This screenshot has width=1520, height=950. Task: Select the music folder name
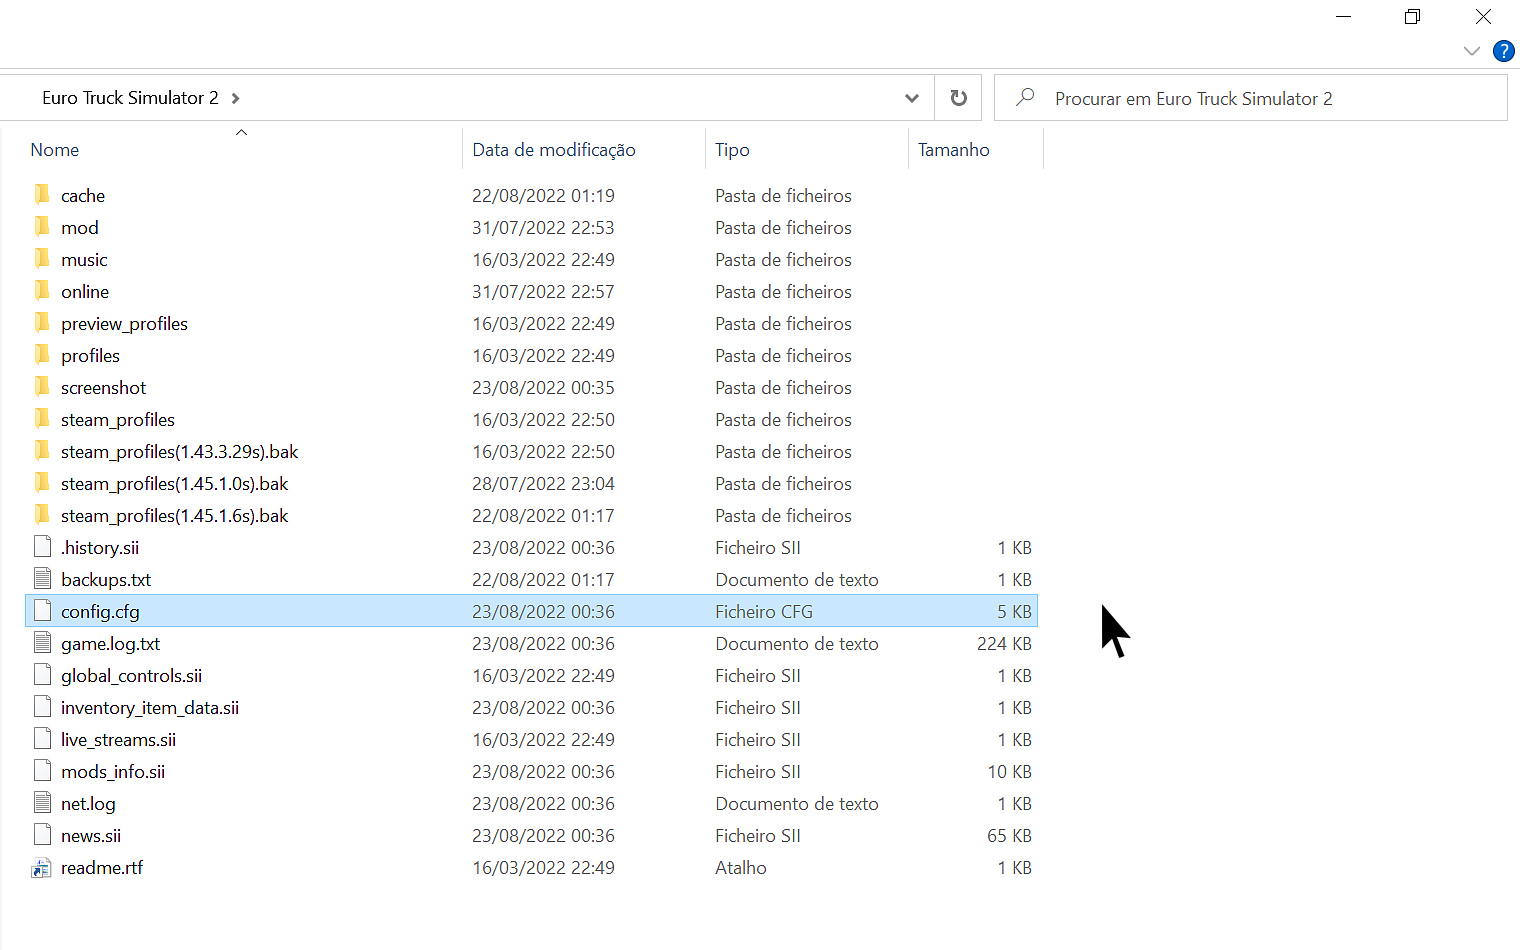click(x=84, y=260)
